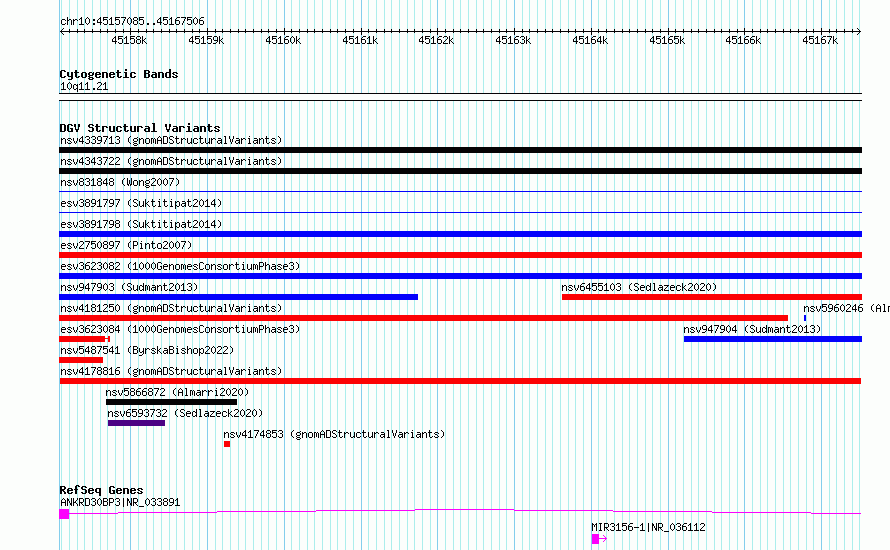Click the blue bar under nsv947903 (Sudmant2013)
The image size is (890, 550).
(238, 297)
